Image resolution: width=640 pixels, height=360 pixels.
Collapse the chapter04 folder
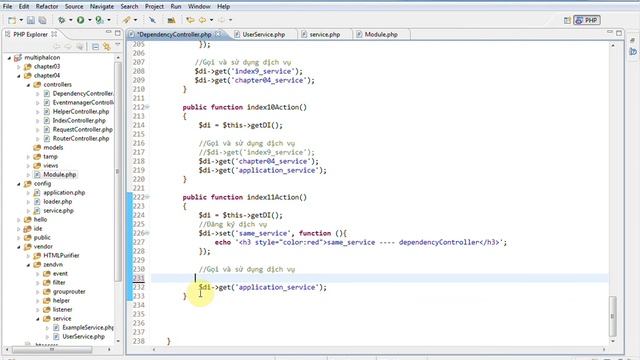(19, 76)
